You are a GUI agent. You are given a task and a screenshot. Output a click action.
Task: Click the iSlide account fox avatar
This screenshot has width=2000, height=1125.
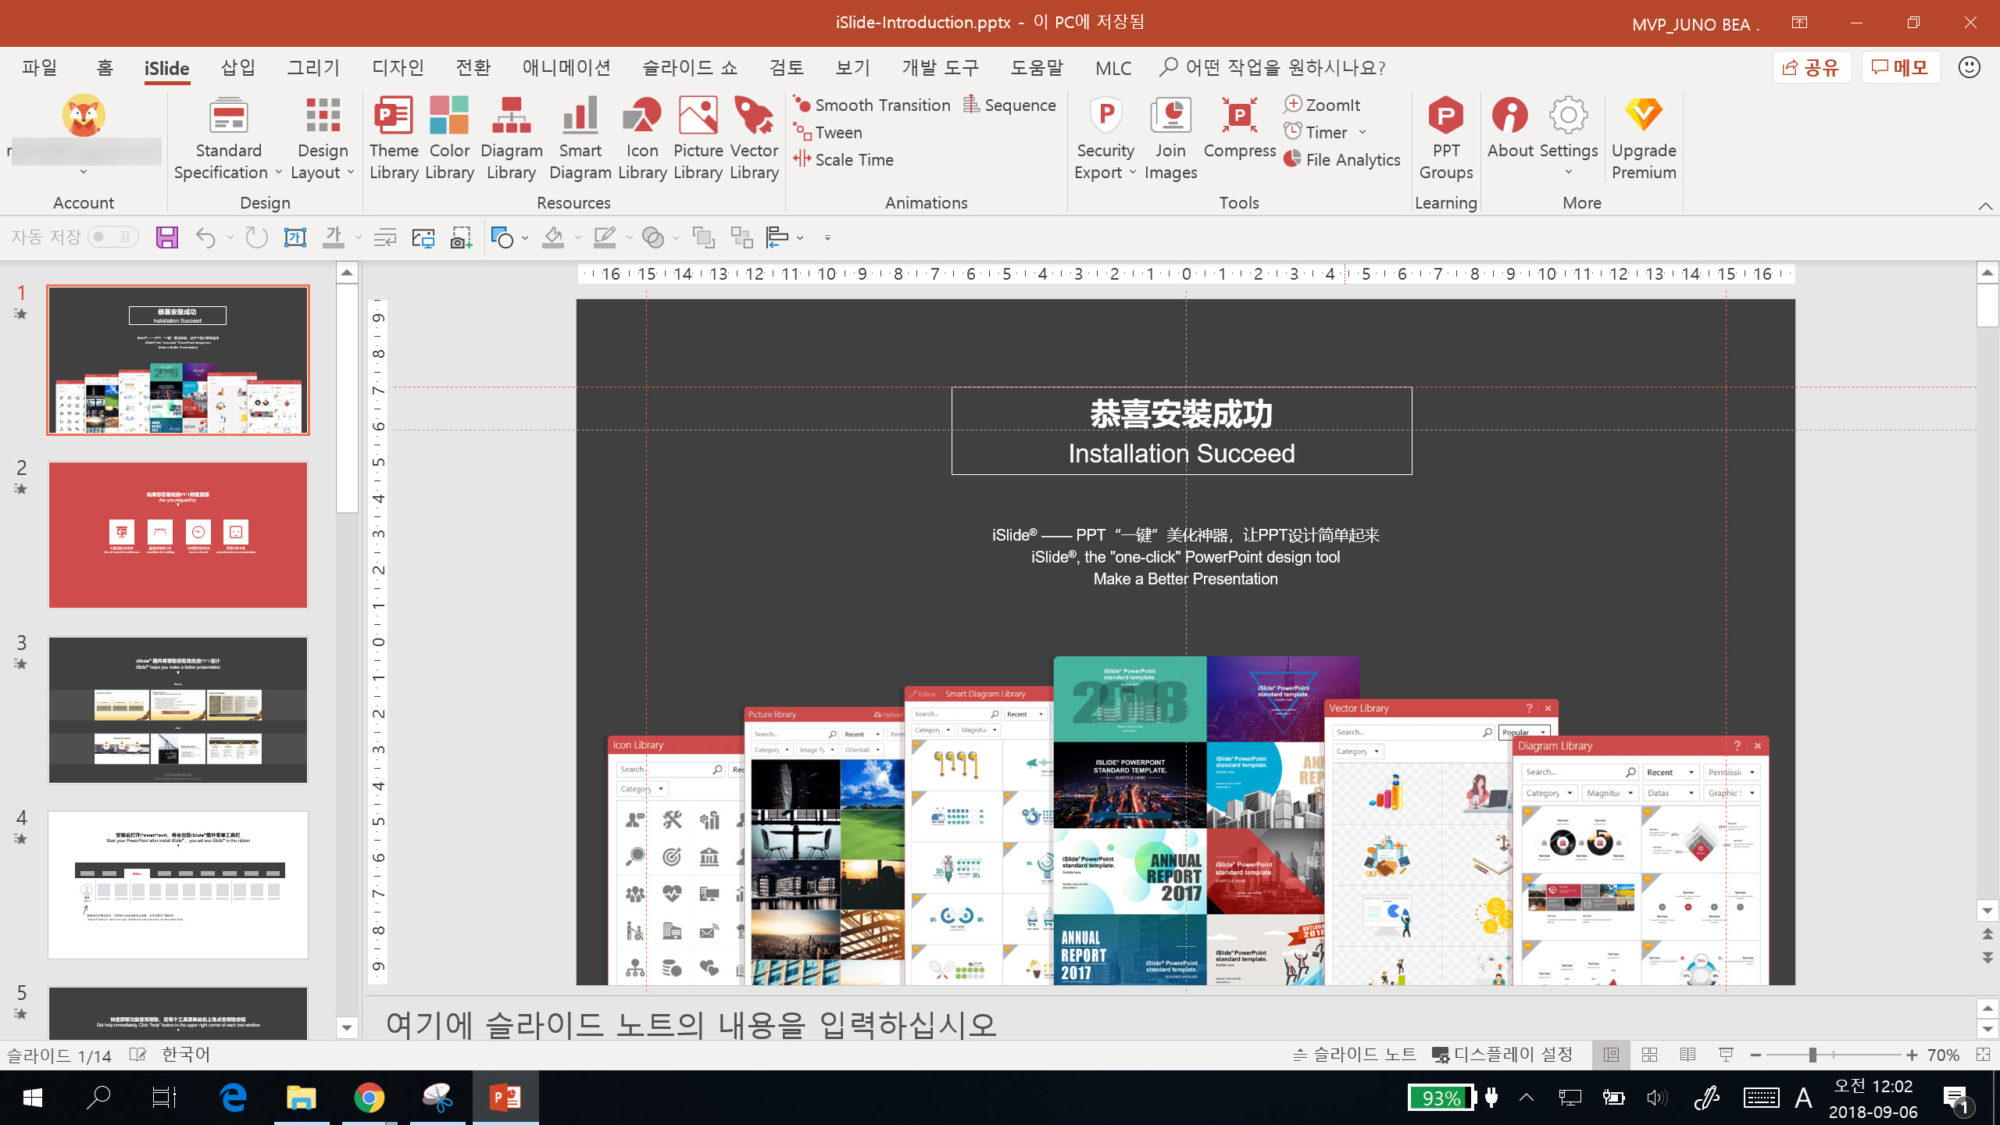coord(84,115)
